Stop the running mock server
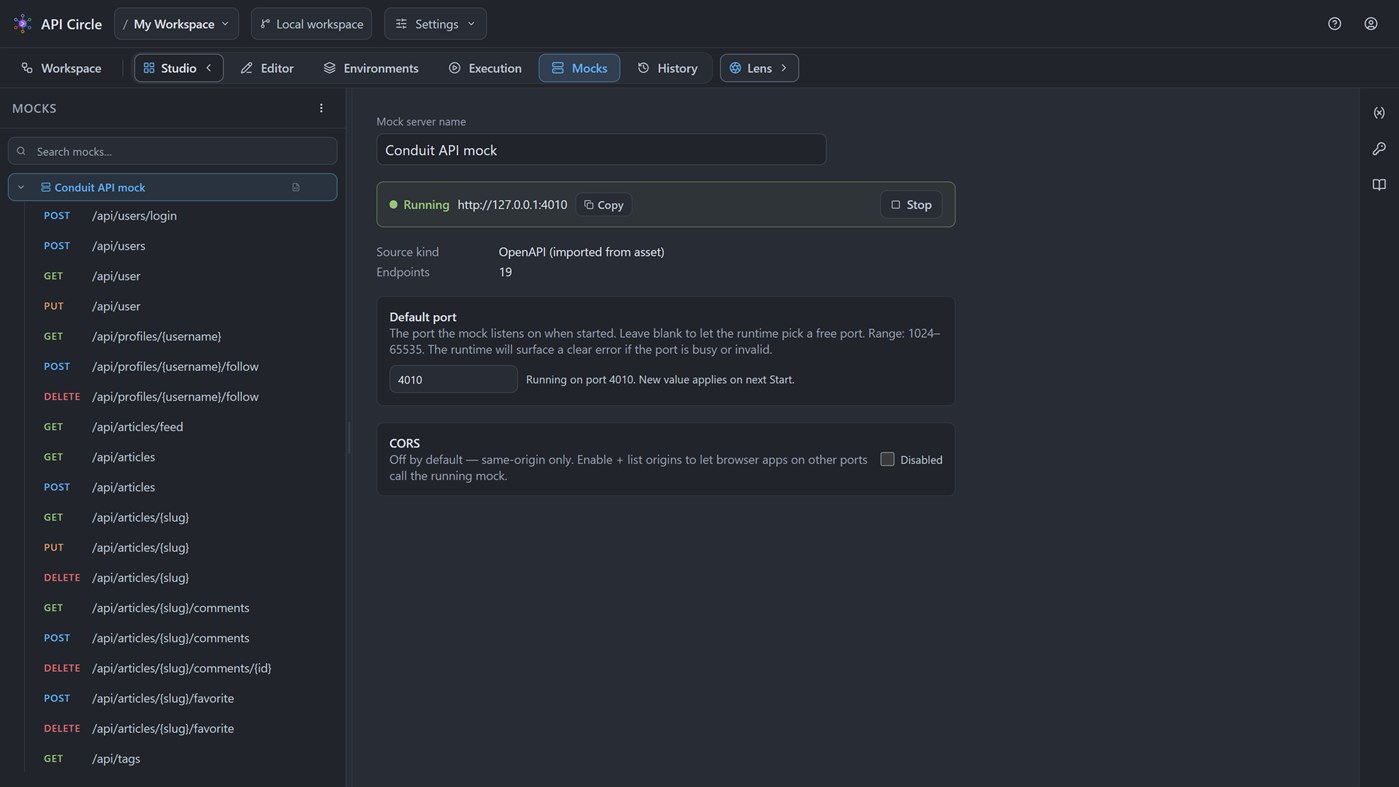The width and height of the screenshot is (1399, 787). (x=911, y=205)
